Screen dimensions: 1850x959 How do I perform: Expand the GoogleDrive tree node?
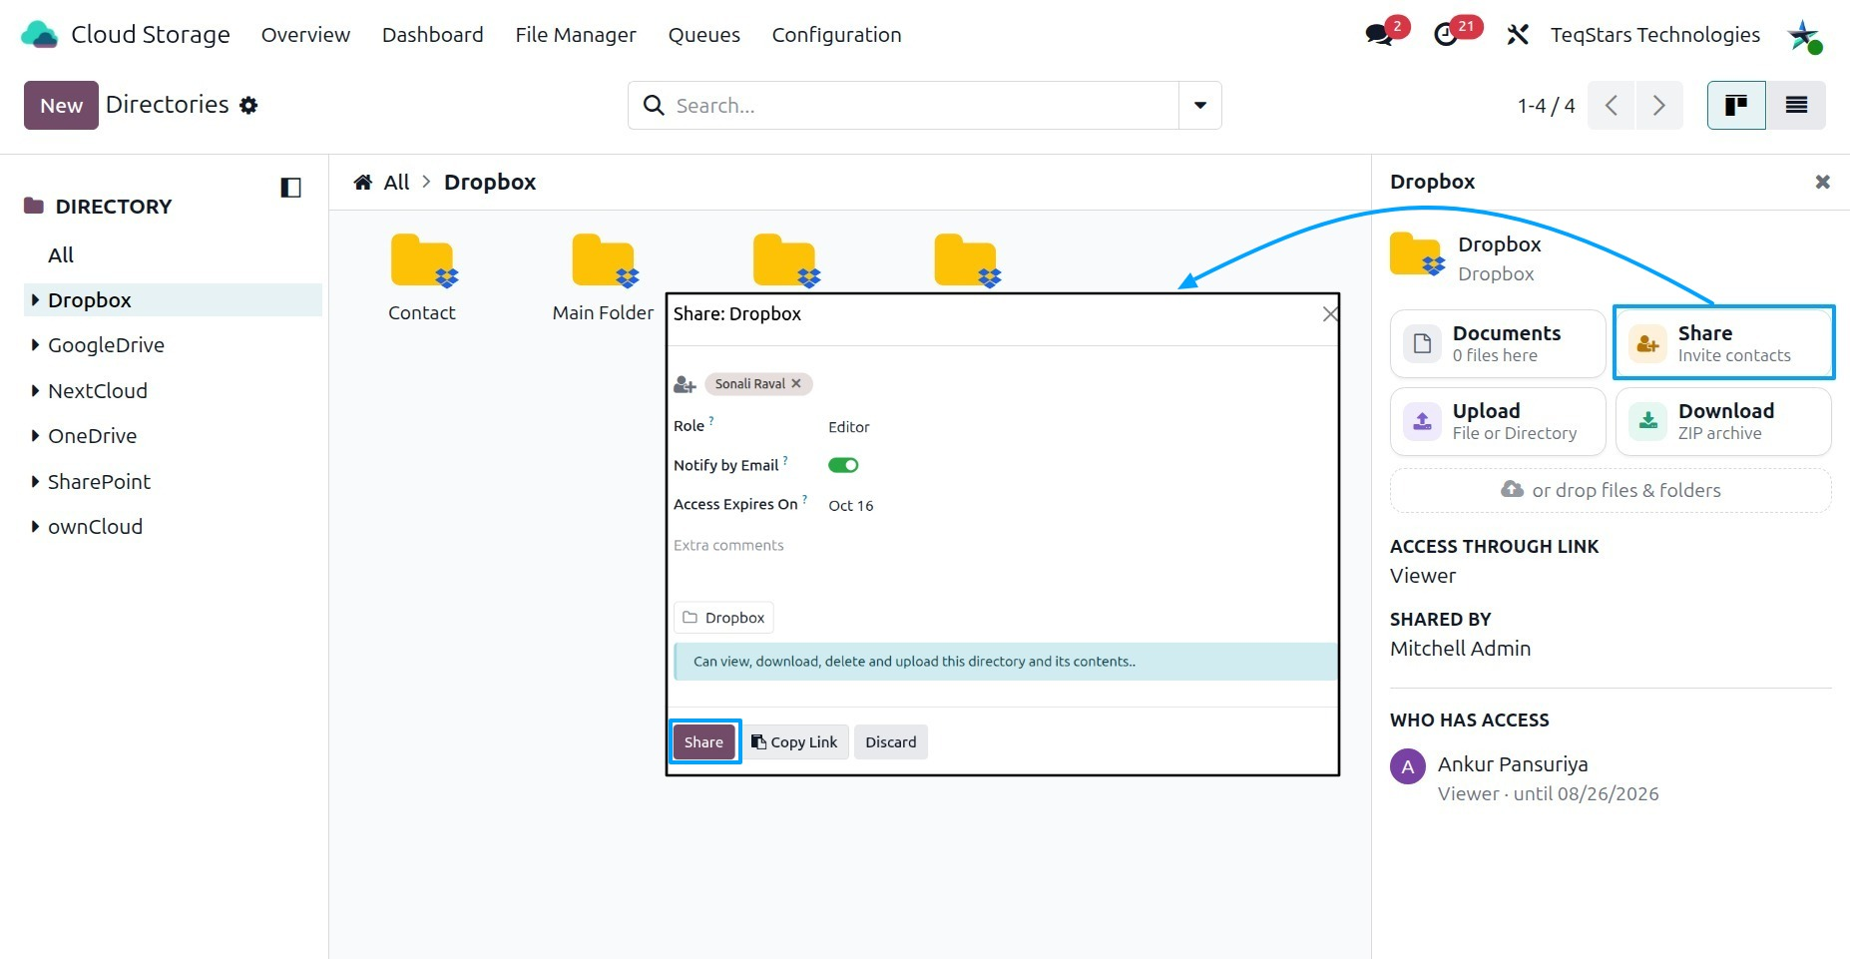coord(35,345)
